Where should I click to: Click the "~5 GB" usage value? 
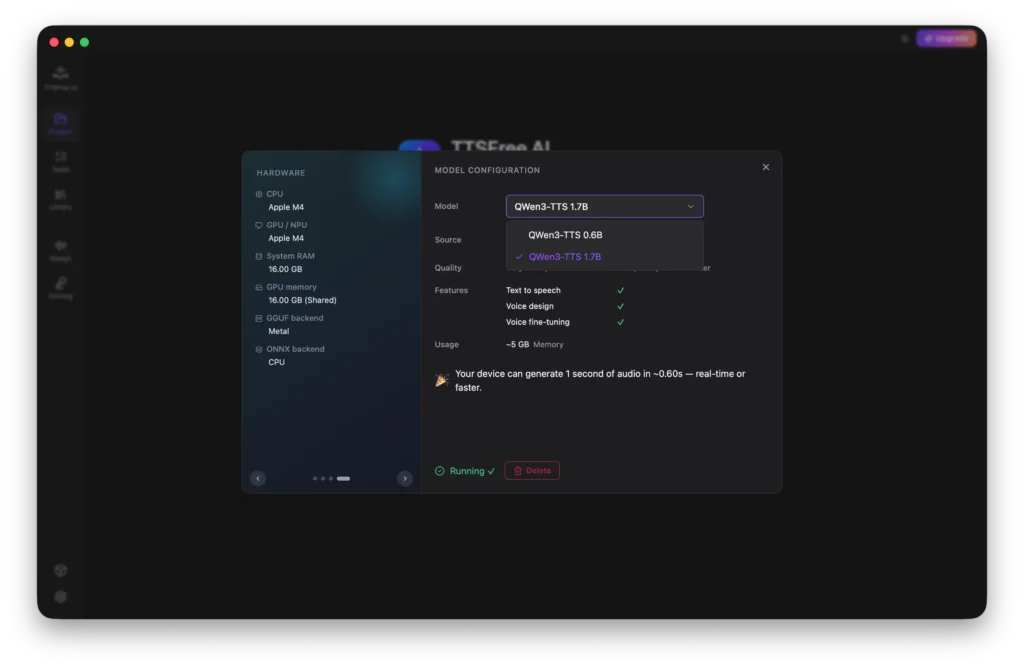click(x=517, y=345)
